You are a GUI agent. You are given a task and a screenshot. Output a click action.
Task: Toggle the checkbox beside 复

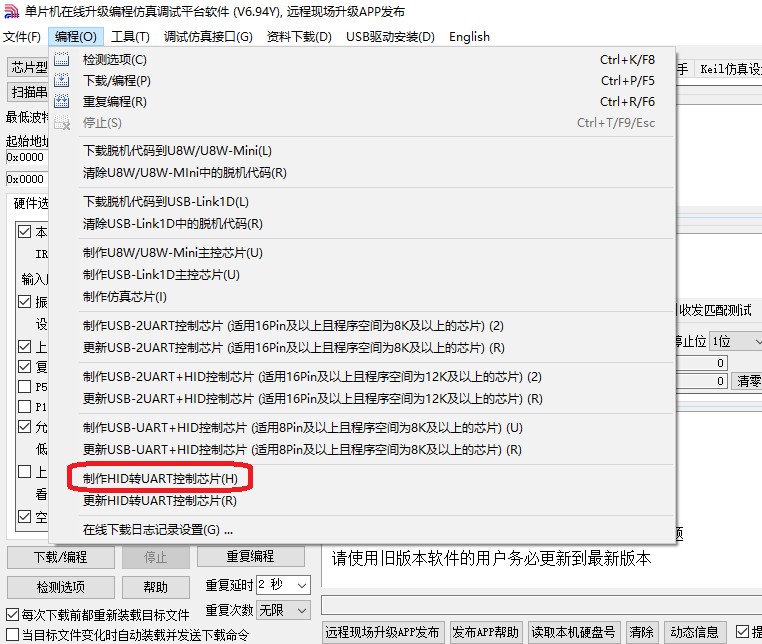coord(24,366)
